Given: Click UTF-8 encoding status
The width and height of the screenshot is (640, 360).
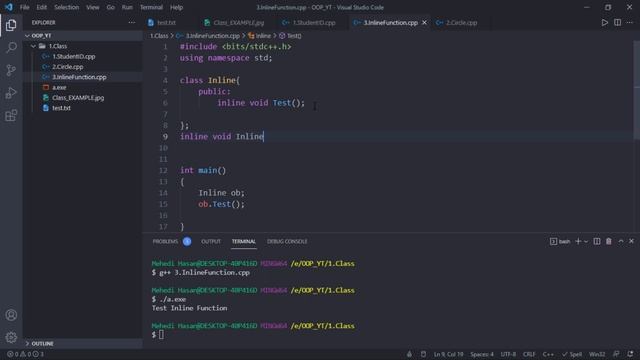Looking at the screenshot, I should (508, 354).
